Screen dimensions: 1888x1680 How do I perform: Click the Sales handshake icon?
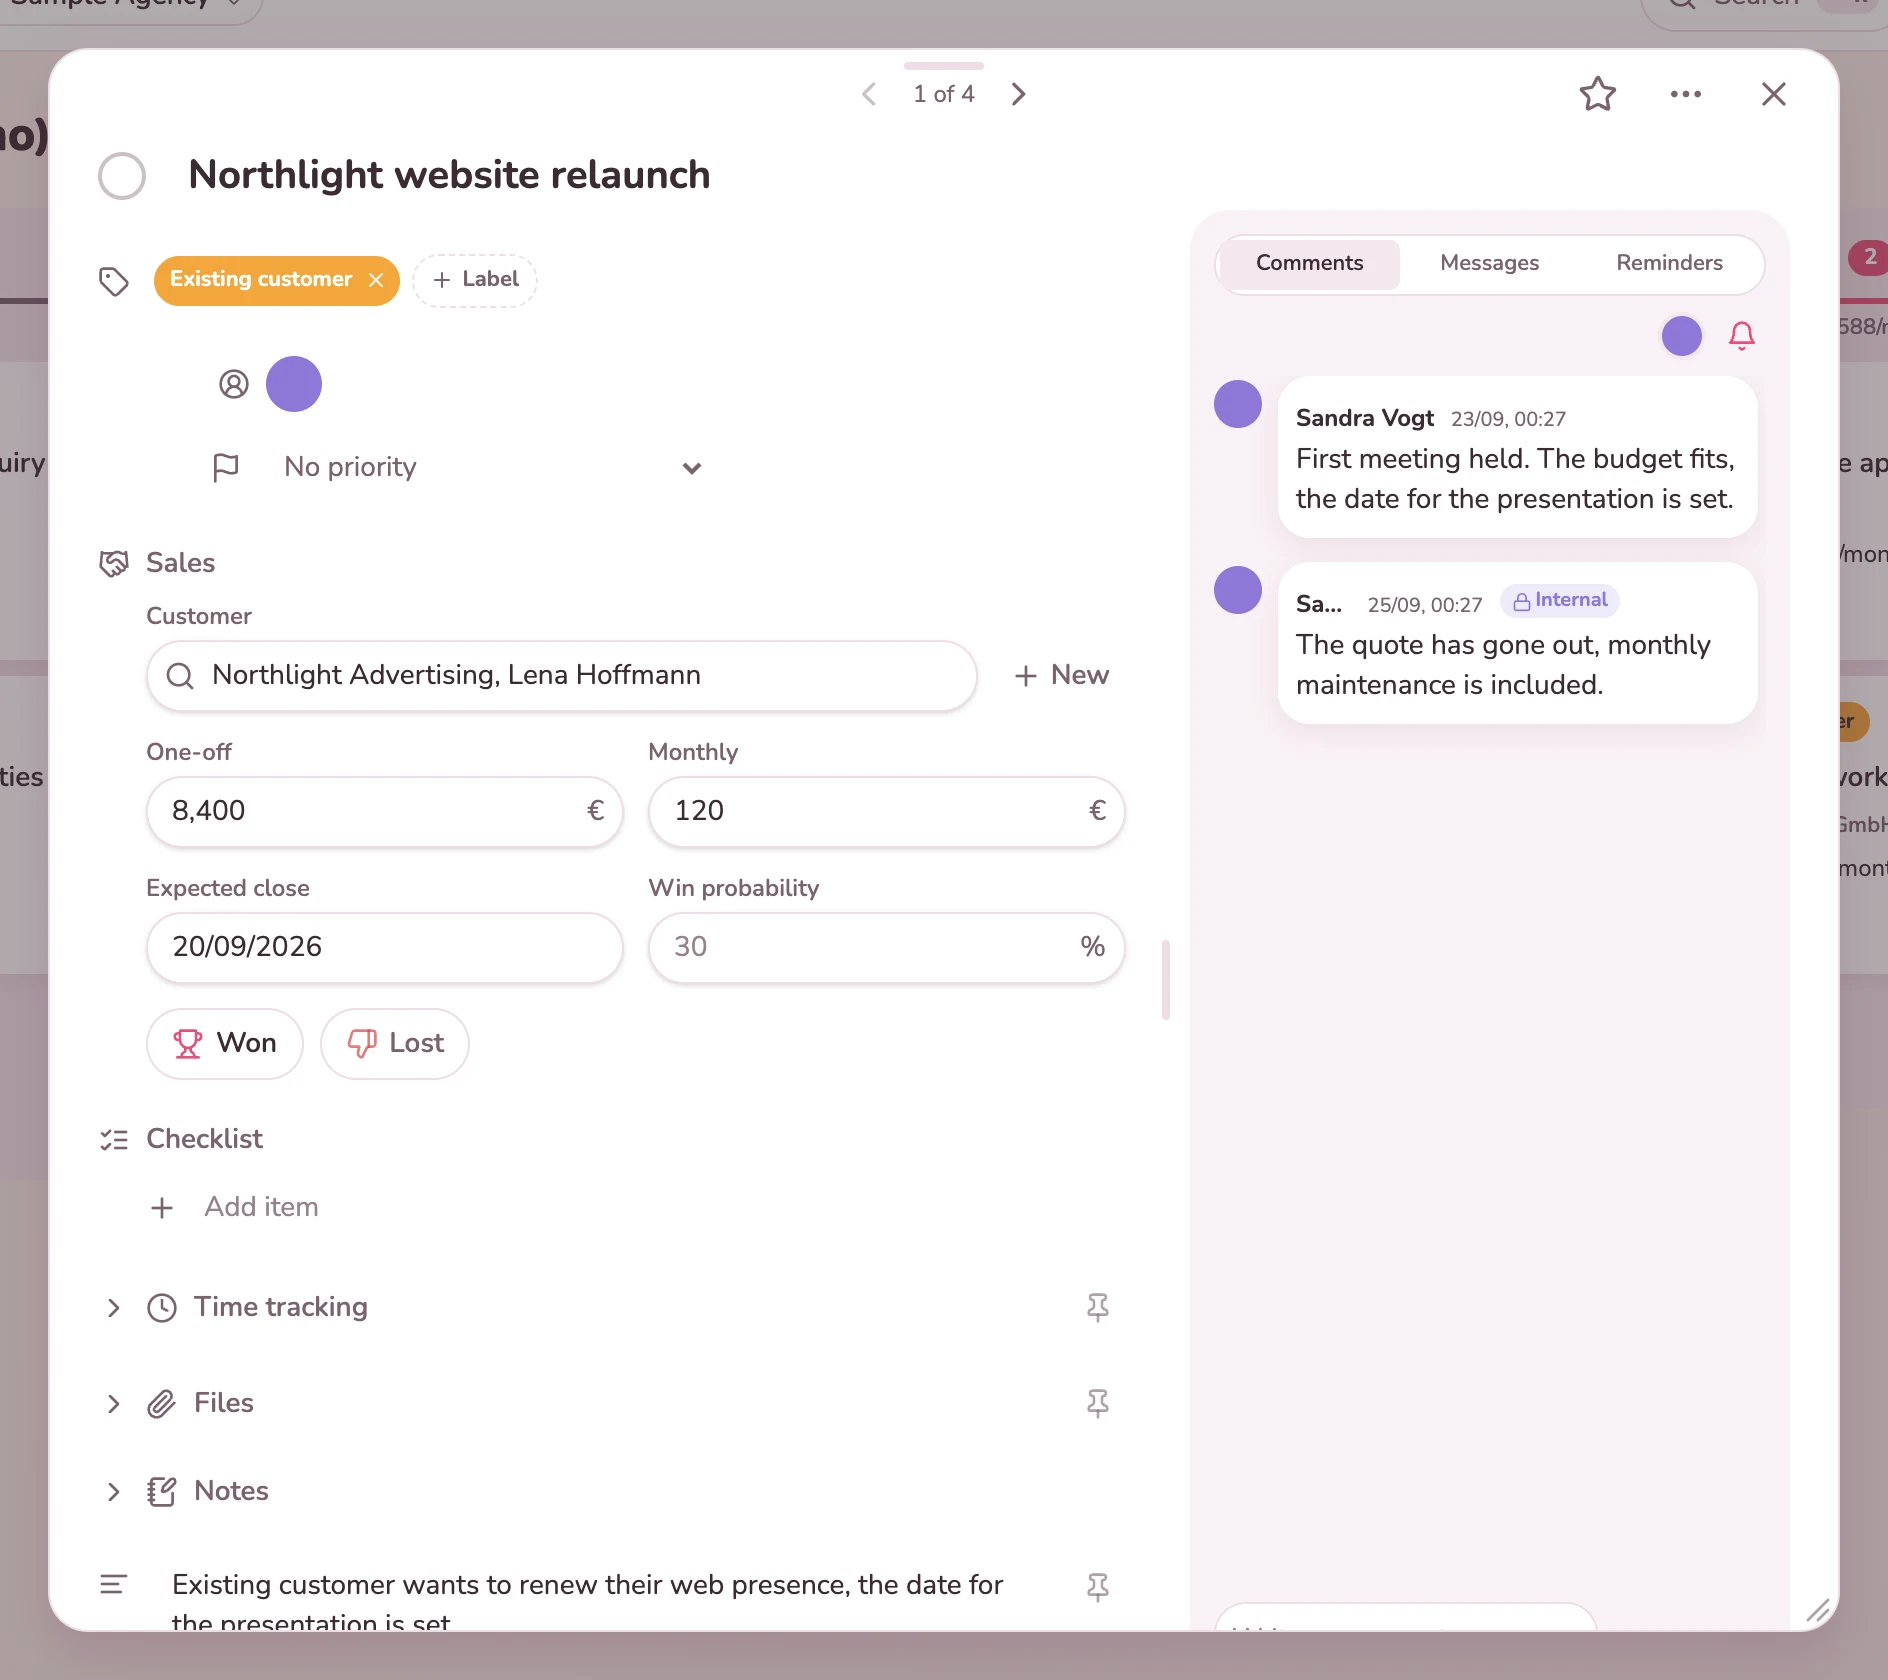pyautogui.click(x=114, y=563)
